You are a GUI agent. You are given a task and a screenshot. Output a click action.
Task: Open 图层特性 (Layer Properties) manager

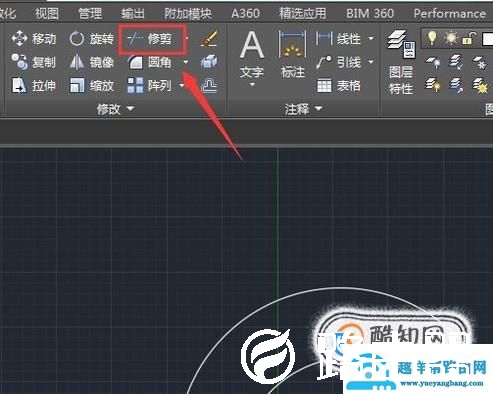(x=401, y=62)
